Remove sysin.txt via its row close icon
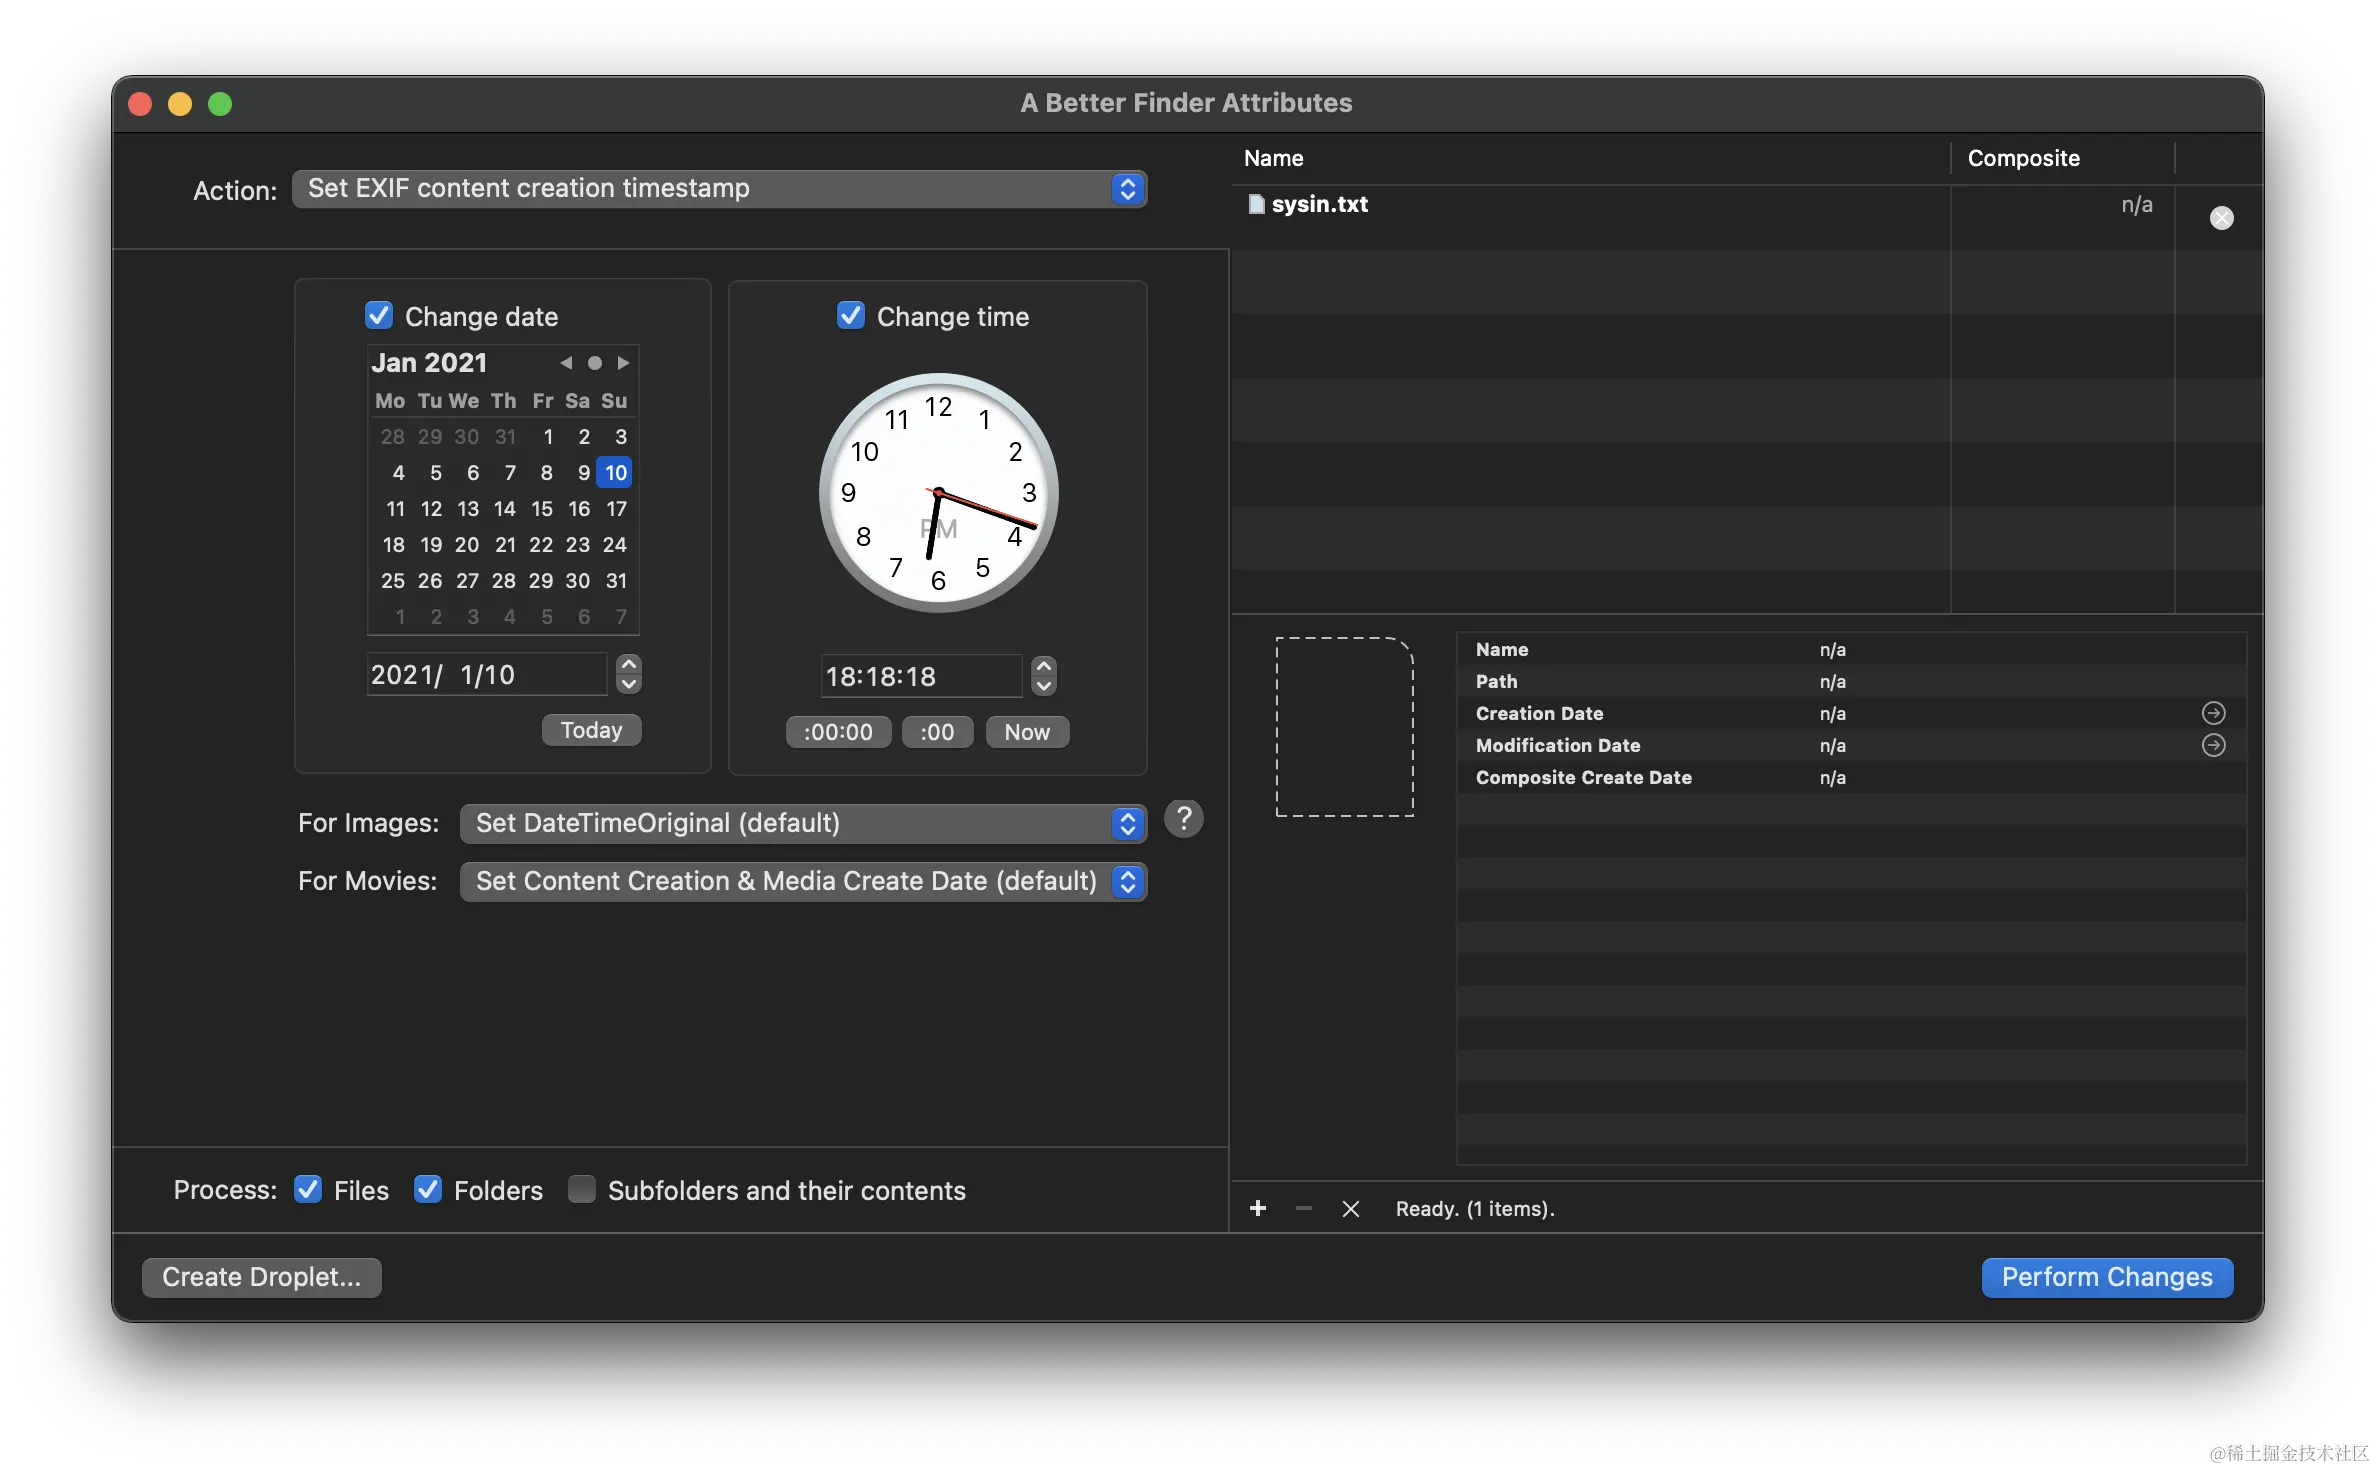 tap(2221, 217)
